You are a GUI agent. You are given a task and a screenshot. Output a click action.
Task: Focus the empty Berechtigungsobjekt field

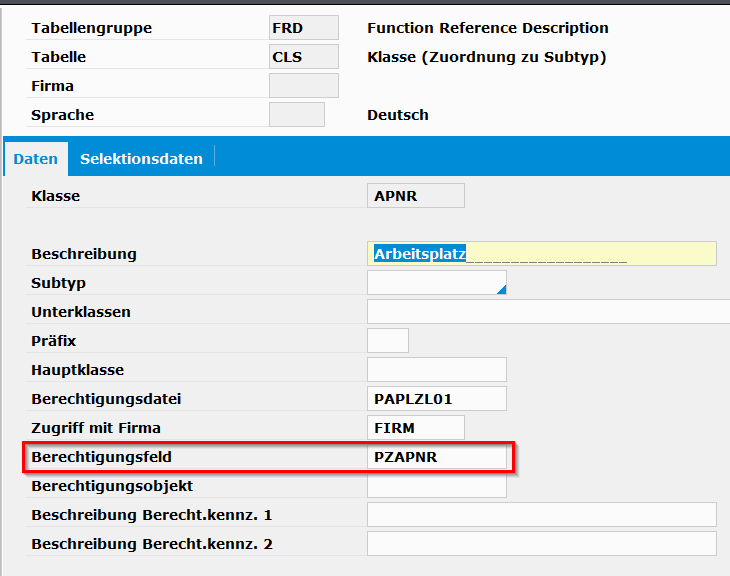(x=437, y=486)
